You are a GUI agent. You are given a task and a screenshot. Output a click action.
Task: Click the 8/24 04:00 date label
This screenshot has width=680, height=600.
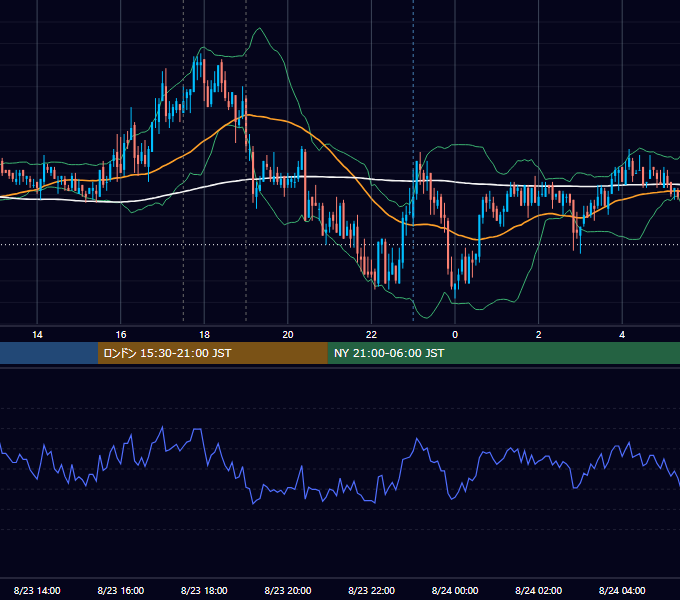[x=622, y=590]
